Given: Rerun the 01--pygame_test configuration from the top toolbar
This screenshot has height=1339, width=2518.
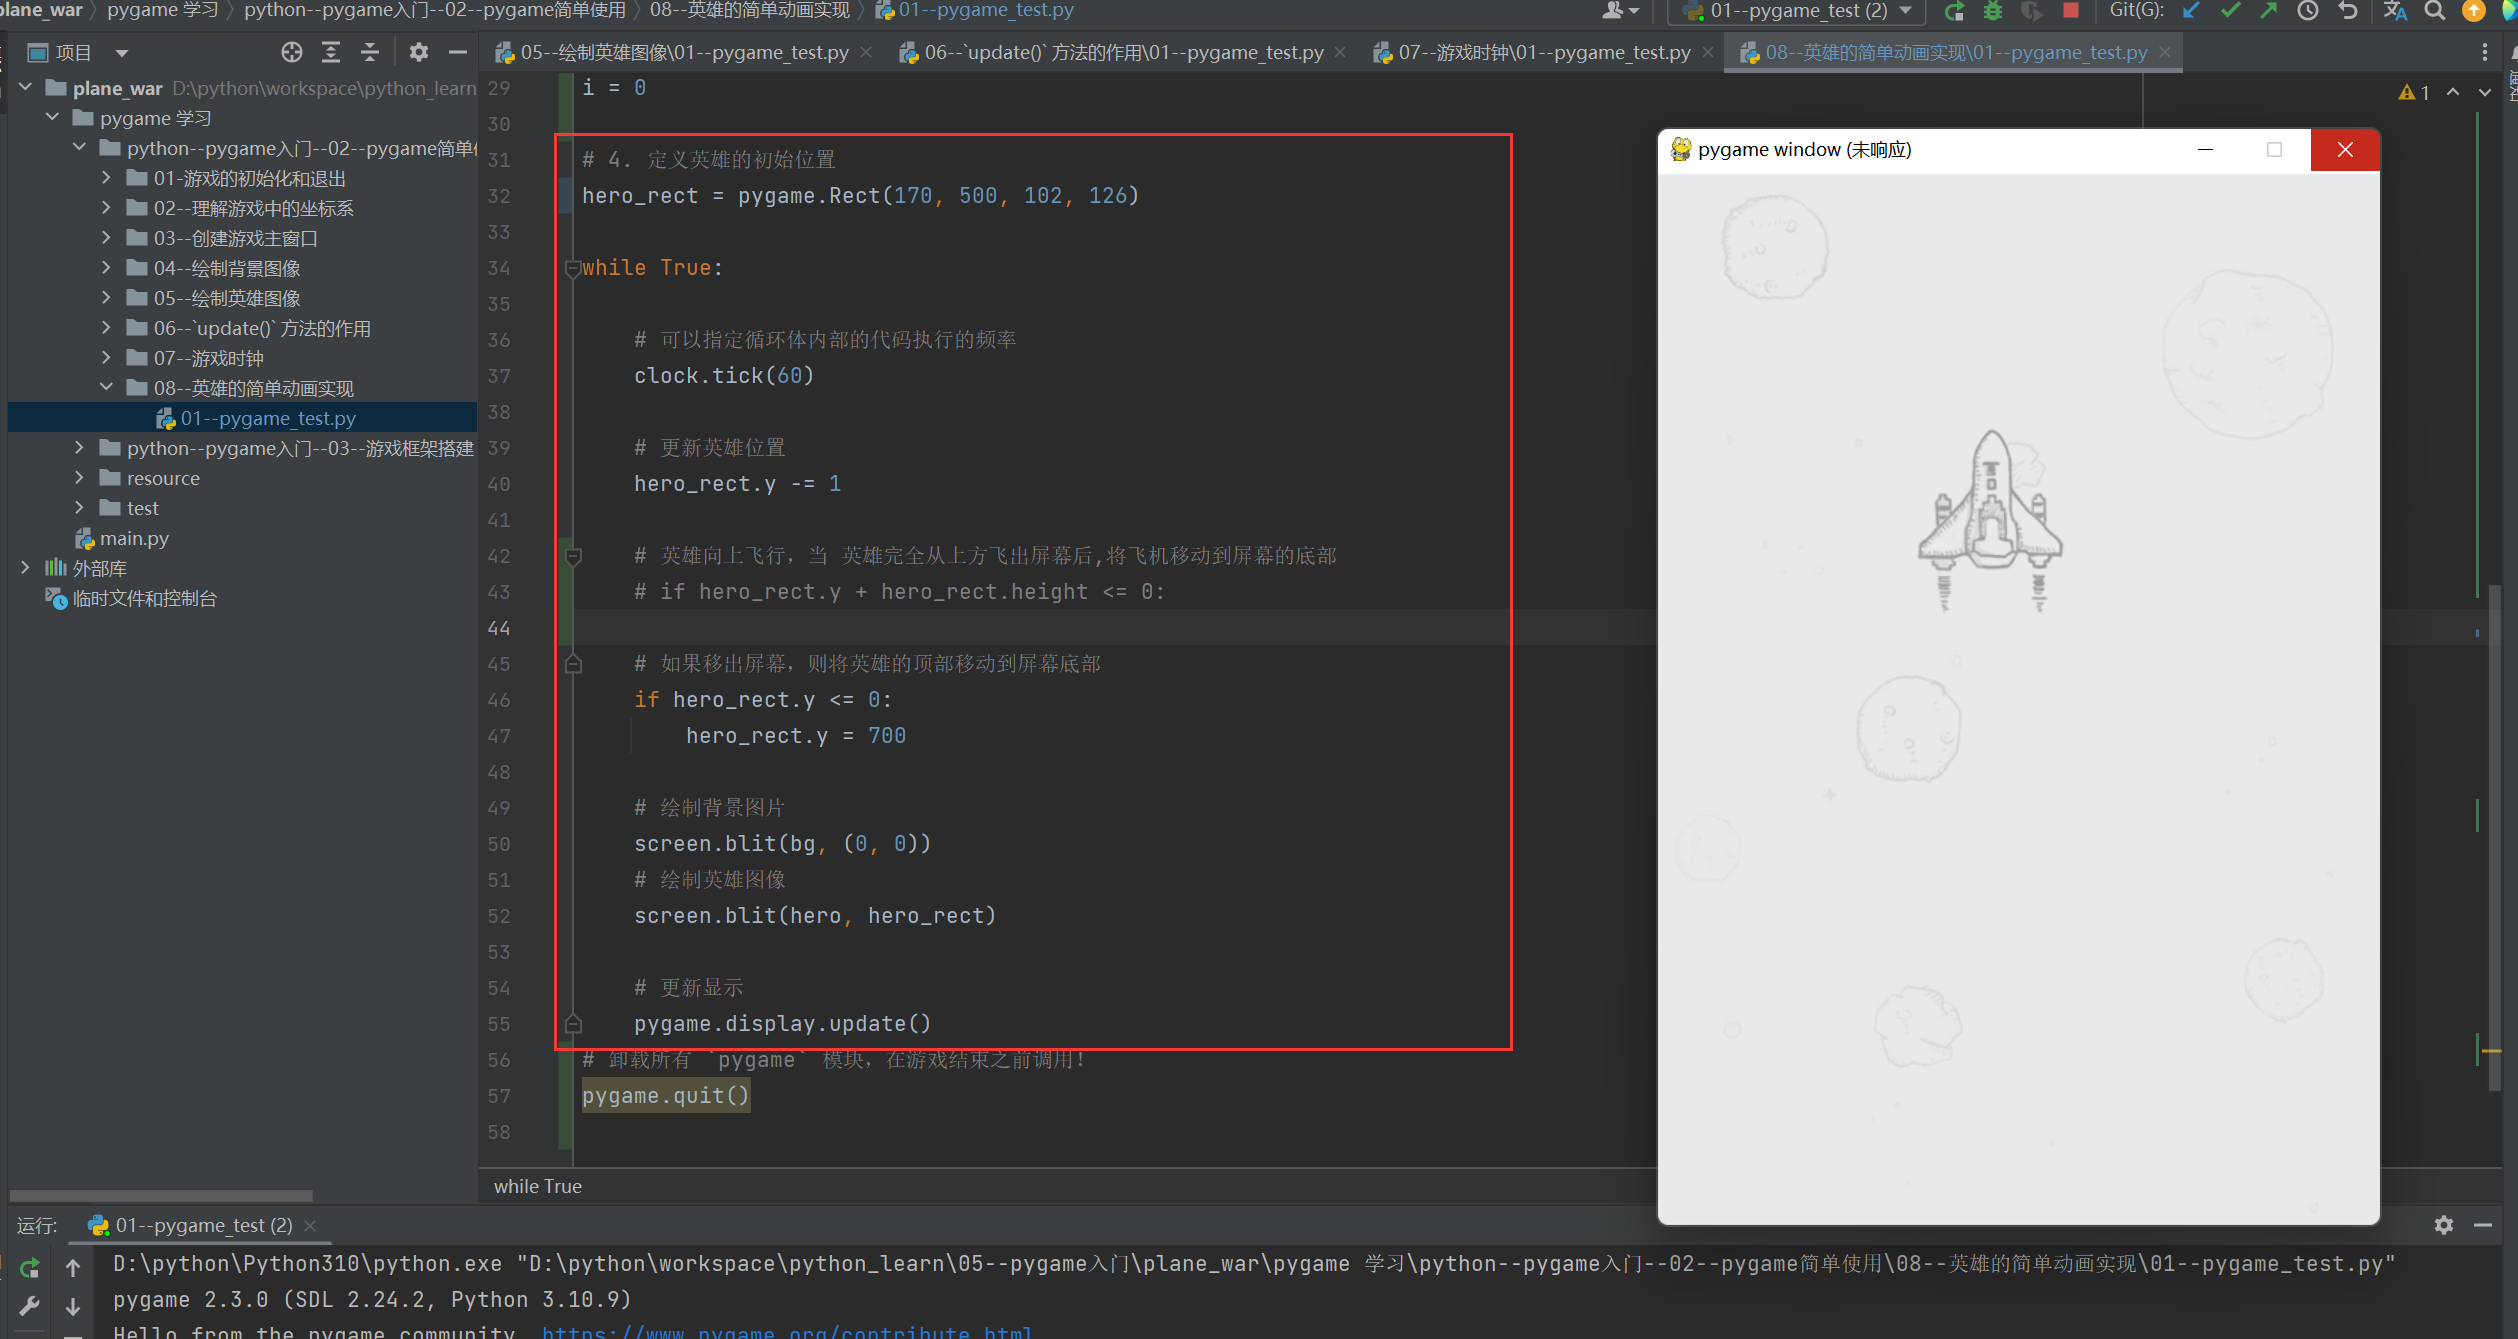Looking at the screenshot, I should [1954, 11].
